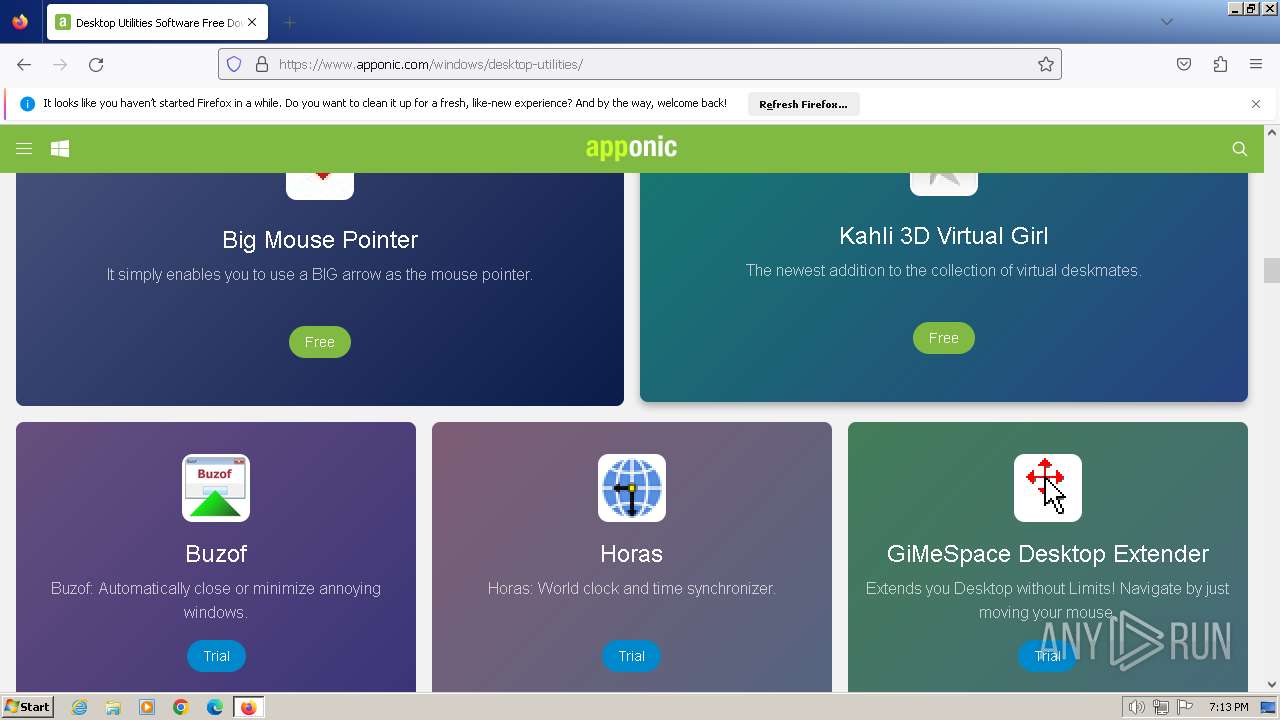Click the Kahli 3D Virtual Girl icon
The width and height of the screenshot is (1280, 720).
coord(944,184)
